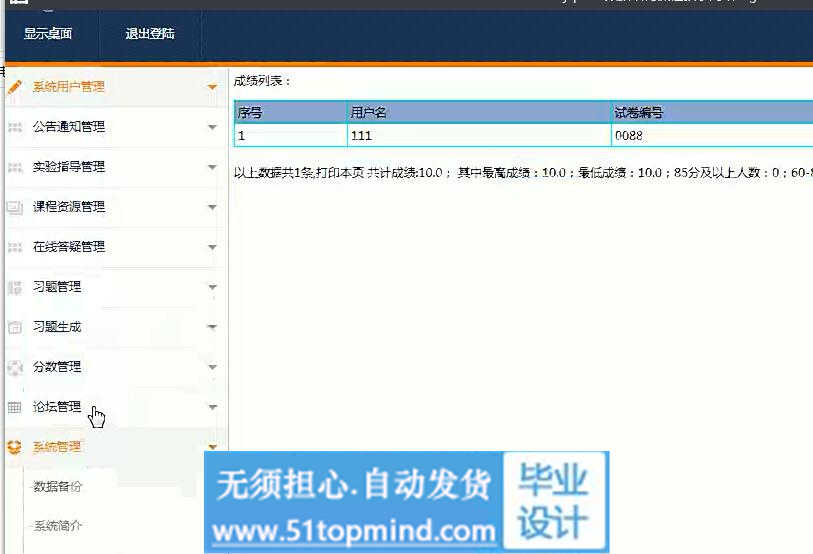Click the 用户名 column header
813x554 pixels.
[x=368, y=113]
